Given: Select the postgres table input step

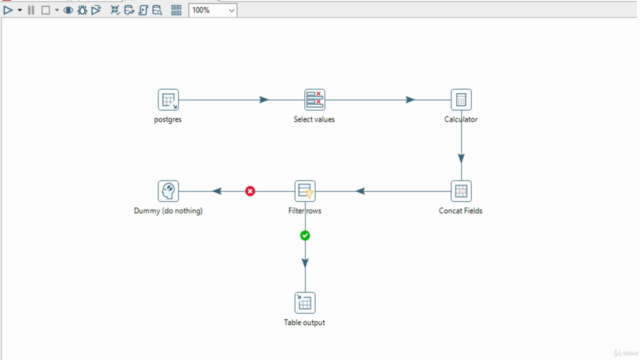Looking at the screenshot, I should (168, 100).
